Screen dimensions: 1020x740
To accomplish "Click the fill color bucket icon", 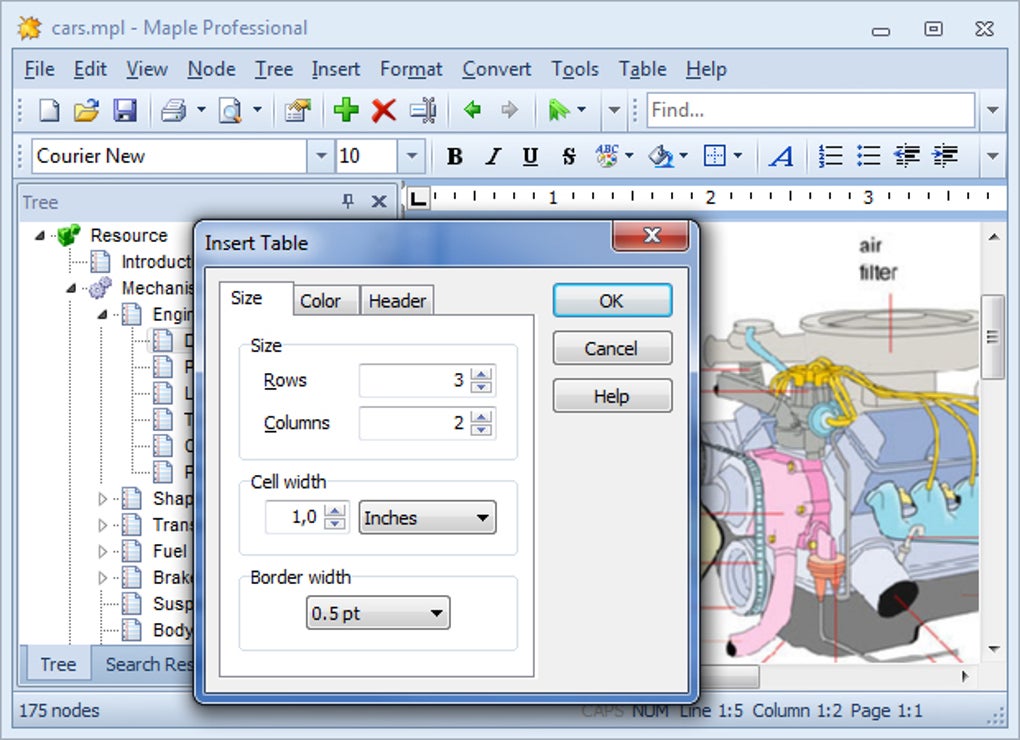I will pos(661,156).
